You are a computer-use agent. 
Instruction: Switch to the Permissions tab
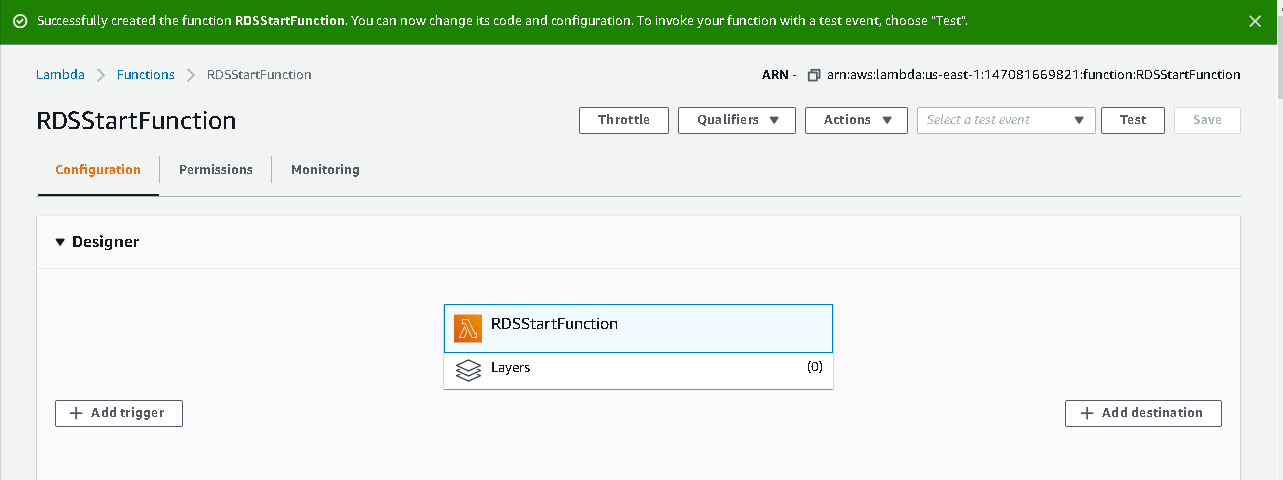216,170
